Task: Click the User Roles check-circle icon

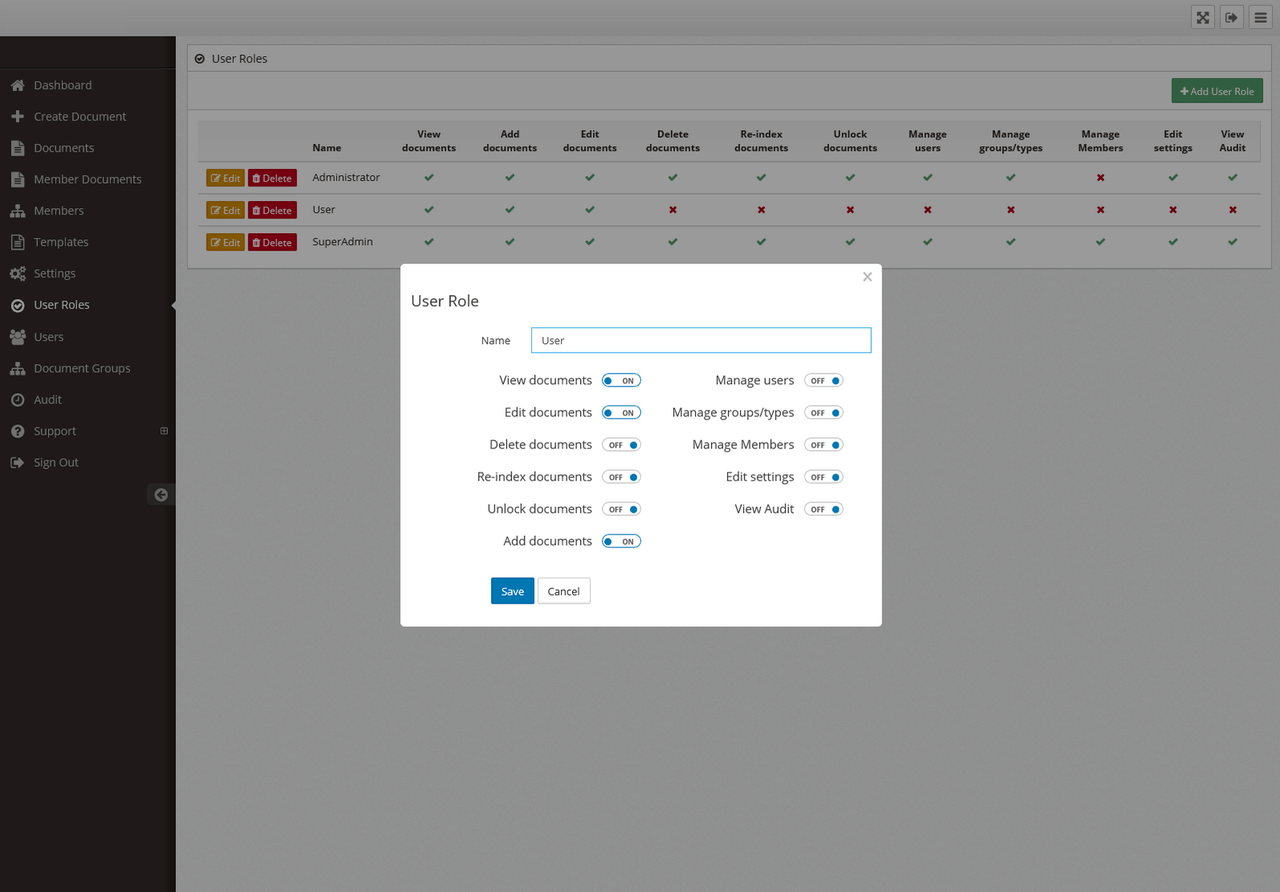Action: tap(17, 305)
